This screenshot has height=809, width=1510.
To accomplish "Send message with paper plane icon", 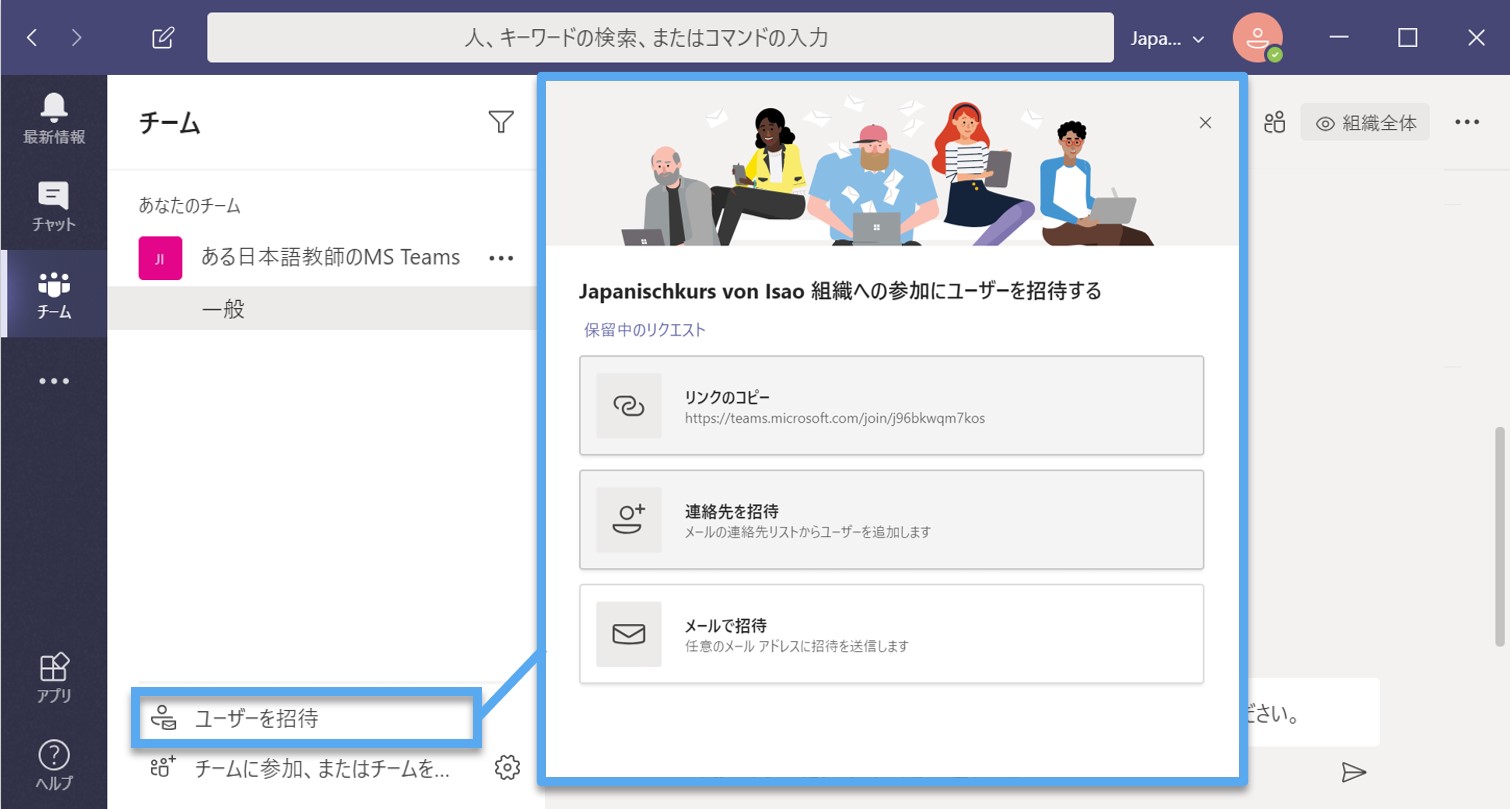I will click(1353, 771).
